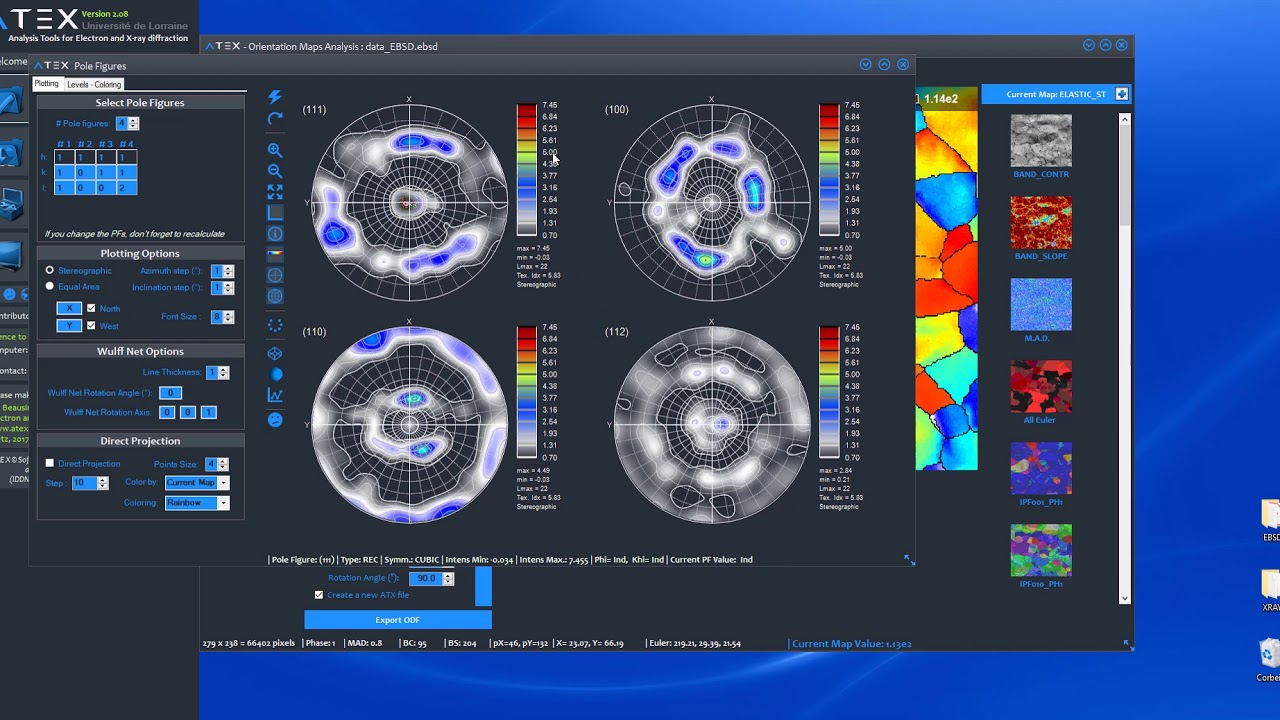Click the smiley face icon
Image resolution: width=1280 pixels, height=720 pixels.
coord(275,420)
